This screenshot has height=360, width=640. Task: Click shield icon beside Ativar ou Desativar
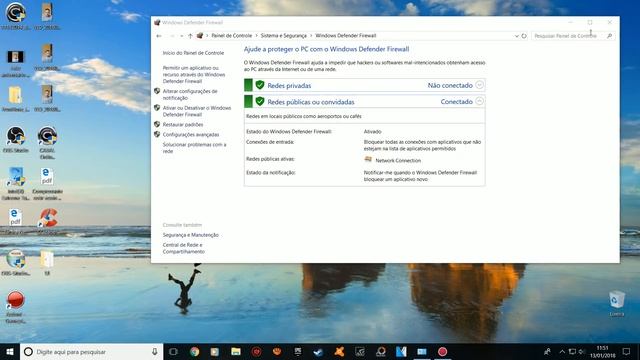tap(157, 108)
